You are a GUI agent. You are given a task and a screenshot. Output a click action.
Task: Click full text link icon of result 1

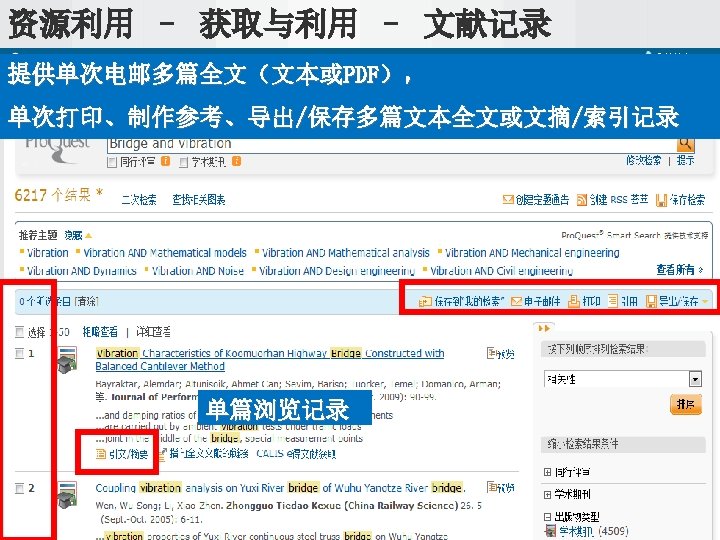162,455
